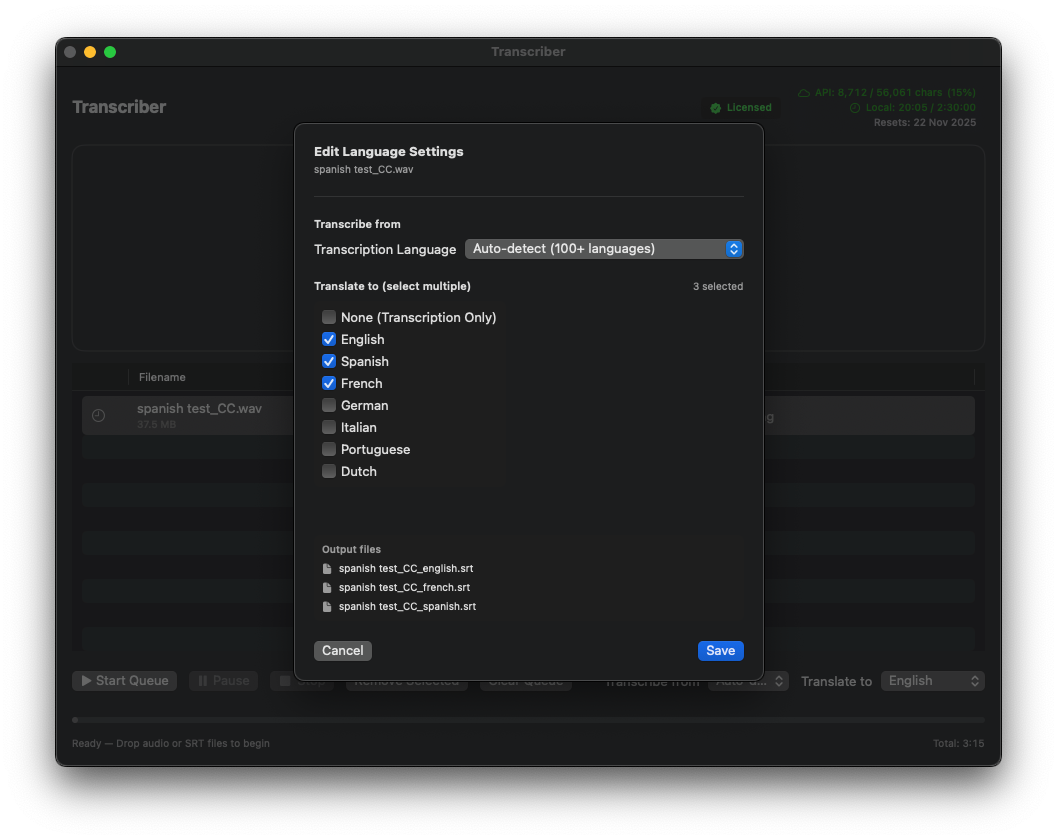The height and width of the screenshot is (840, 1057).
Task: Click the spanish test_CC_french.srt file icon
Action: tap(327, 588)
